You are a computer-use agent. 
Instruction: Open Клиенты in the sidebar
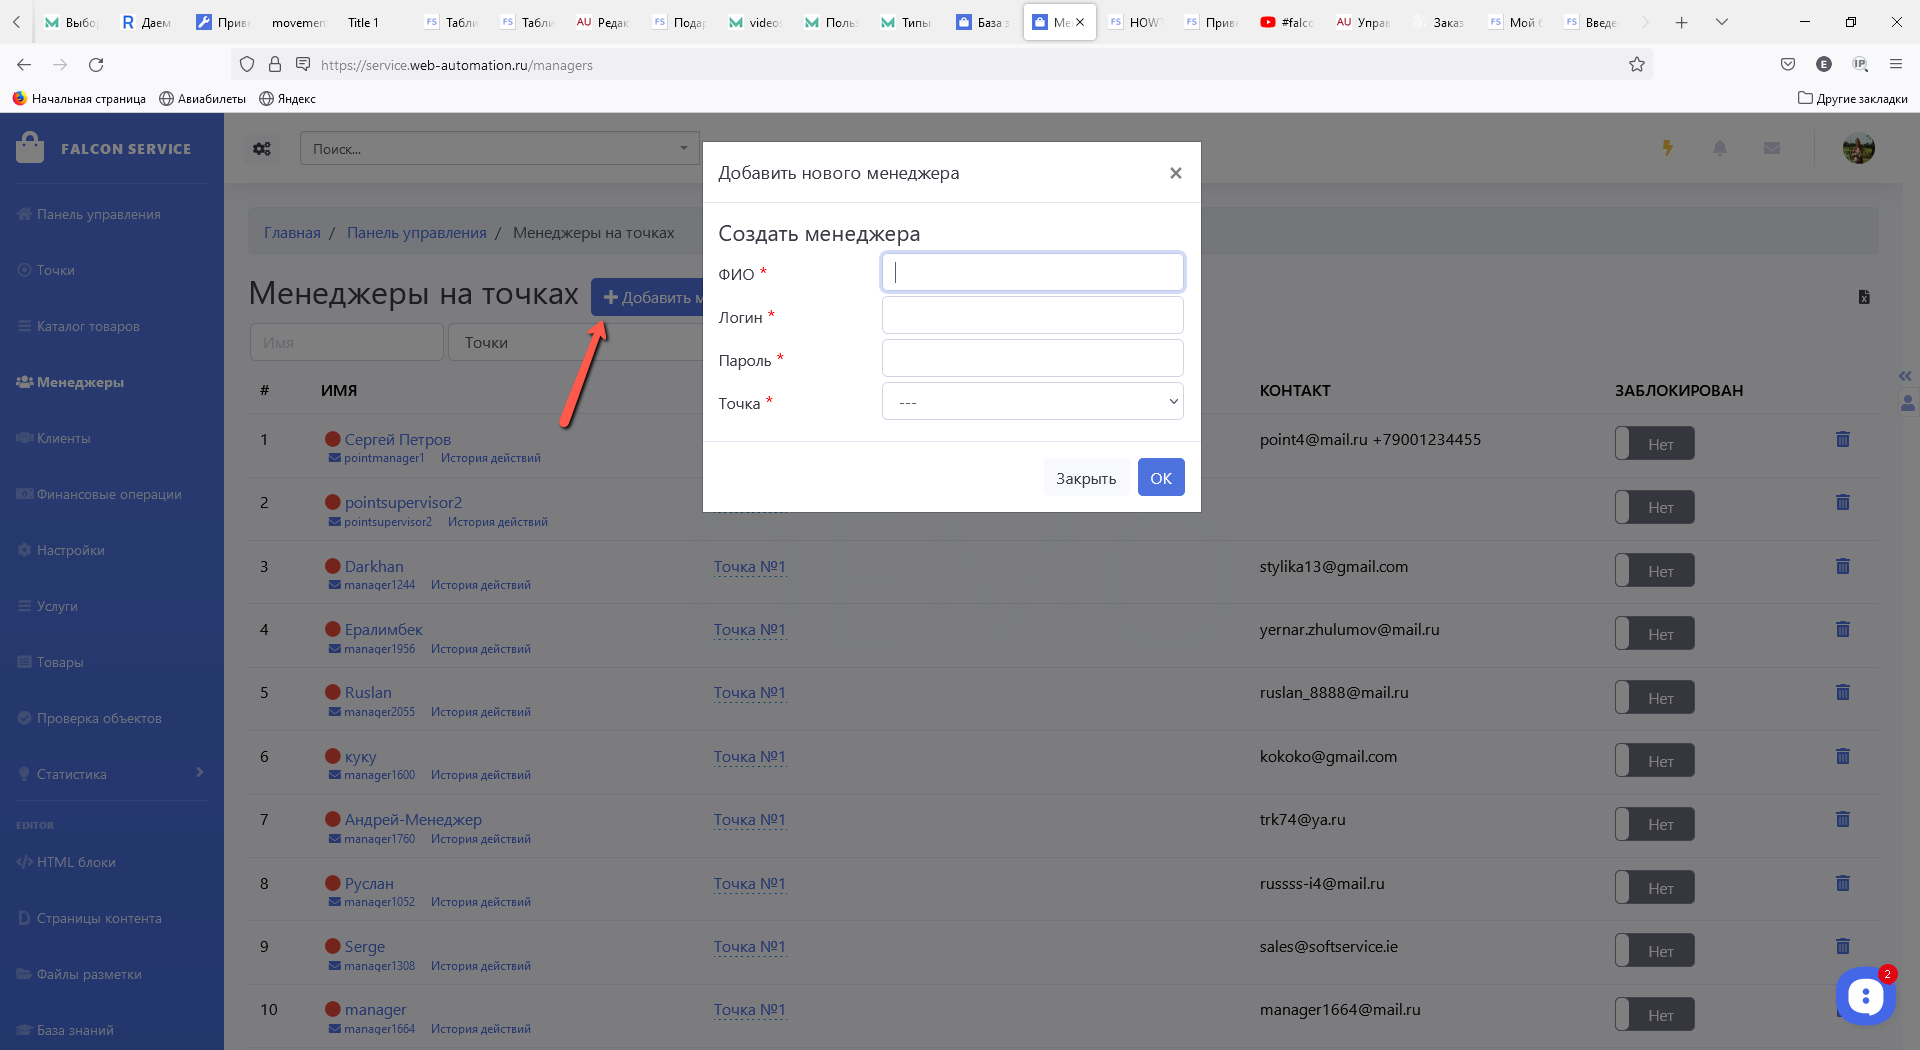tap(64, 438)
